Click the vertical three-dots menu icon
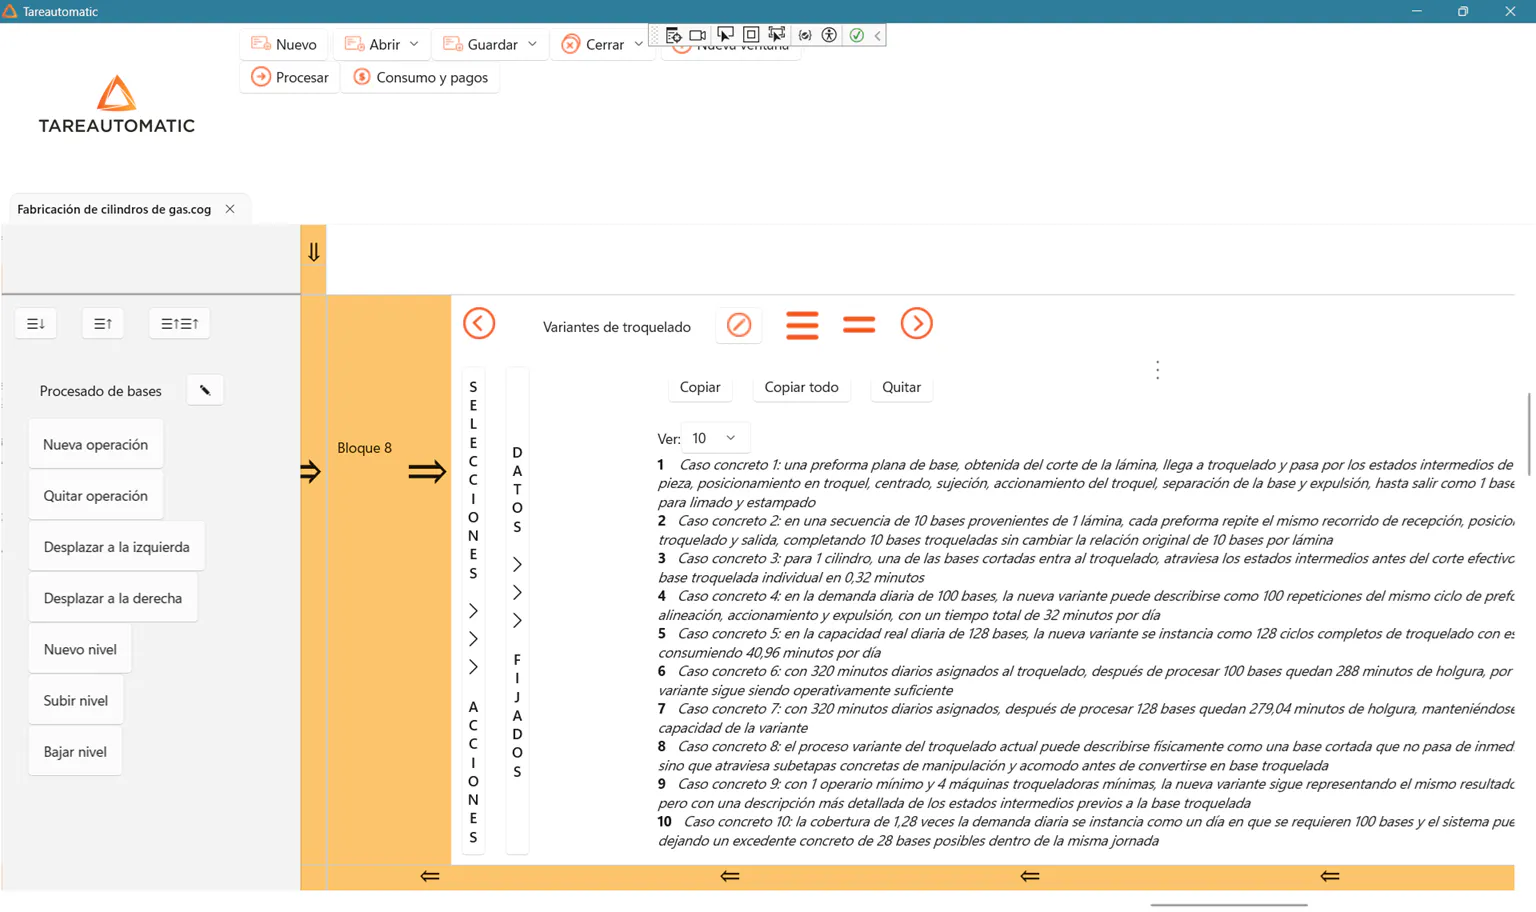This screenshot has width=1536, height=912. pyautogui.click(x=1158, y=370)
